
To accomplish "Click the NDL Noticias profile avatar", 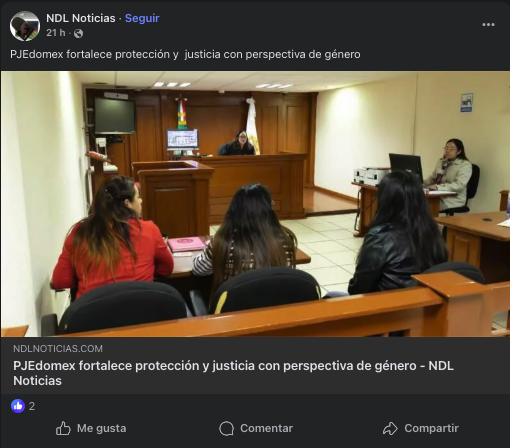I will click(25, 26).
